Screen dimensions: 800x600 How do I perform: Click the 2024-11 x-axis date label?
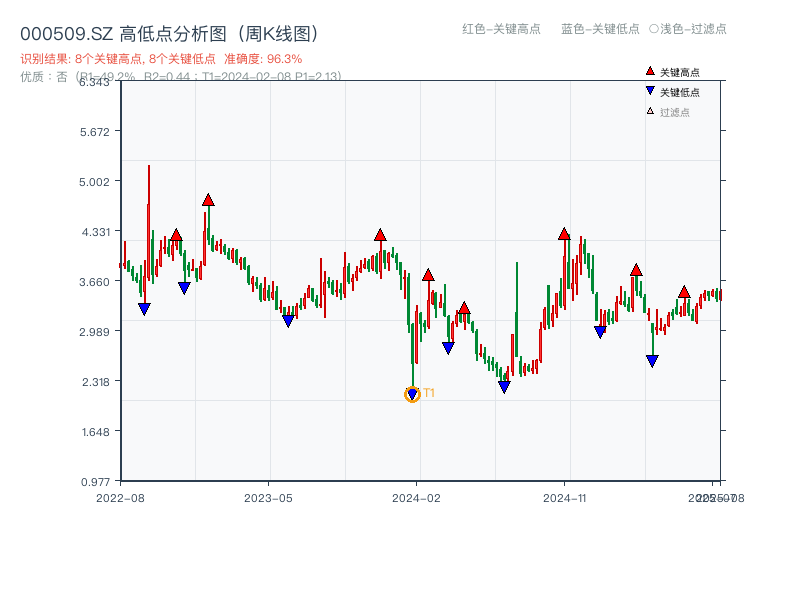pyautogui.click(x=565, y=498)
